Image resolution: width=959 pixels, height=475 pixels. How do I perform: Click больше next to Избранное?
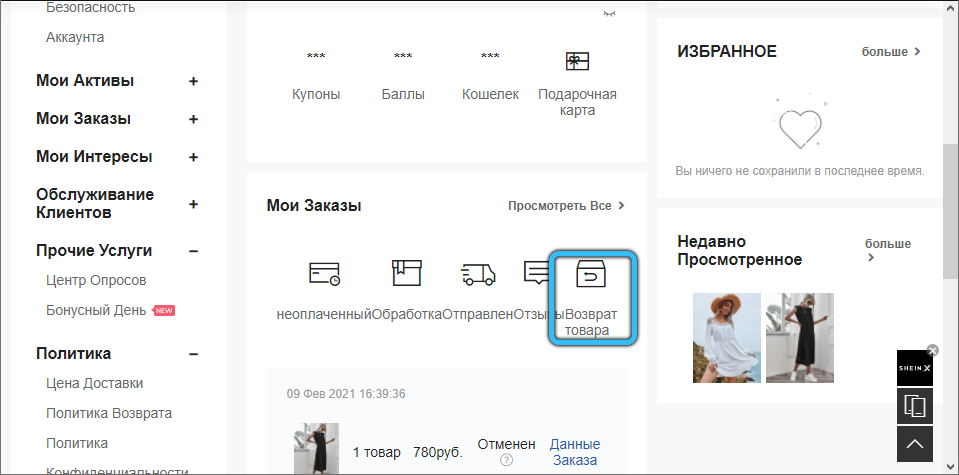tap(891, 51)
